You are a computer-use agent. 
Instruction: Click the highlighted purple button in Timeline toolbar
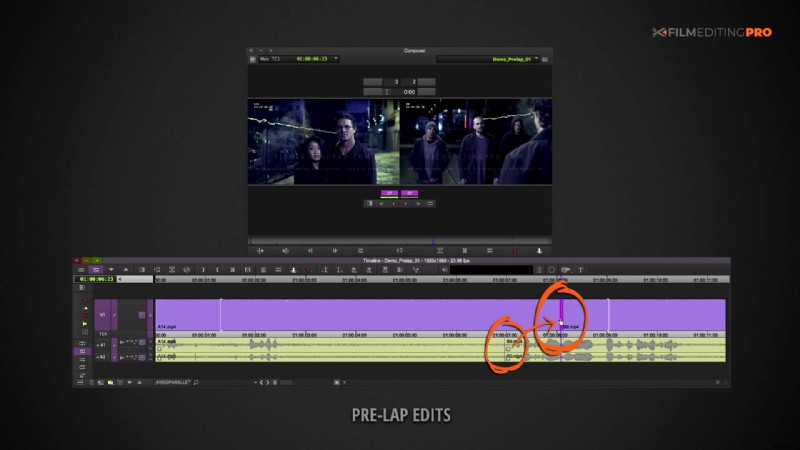click(96, 270)
